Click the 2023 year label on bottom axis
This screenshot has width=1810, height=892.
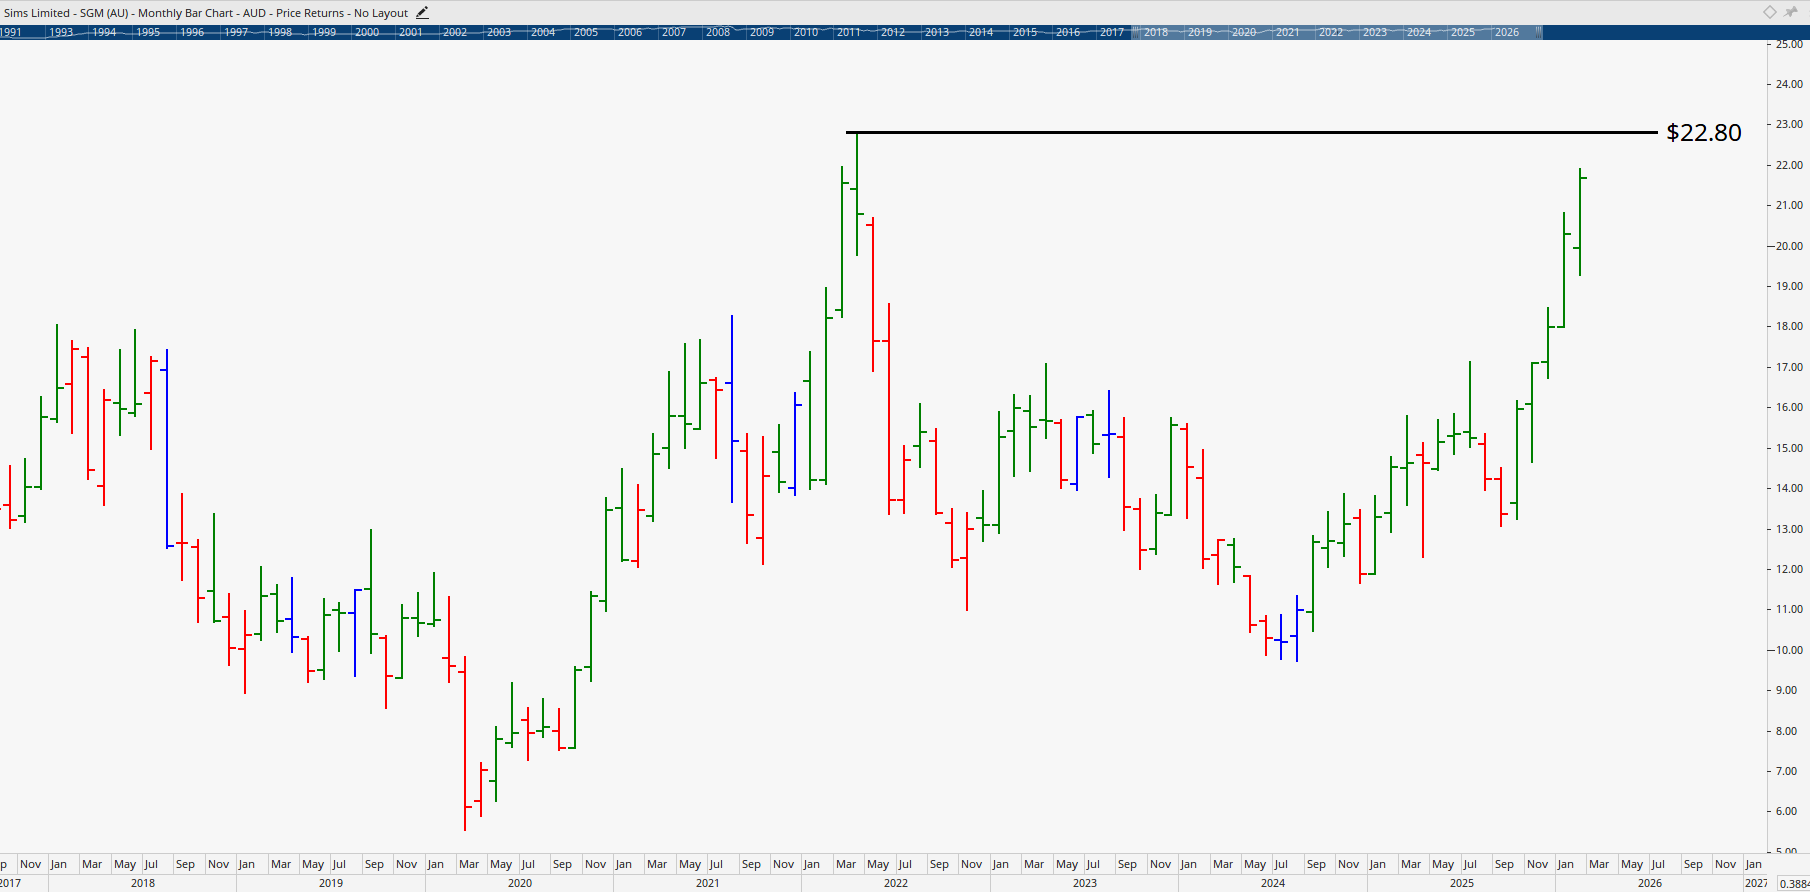pos(1085,883)
